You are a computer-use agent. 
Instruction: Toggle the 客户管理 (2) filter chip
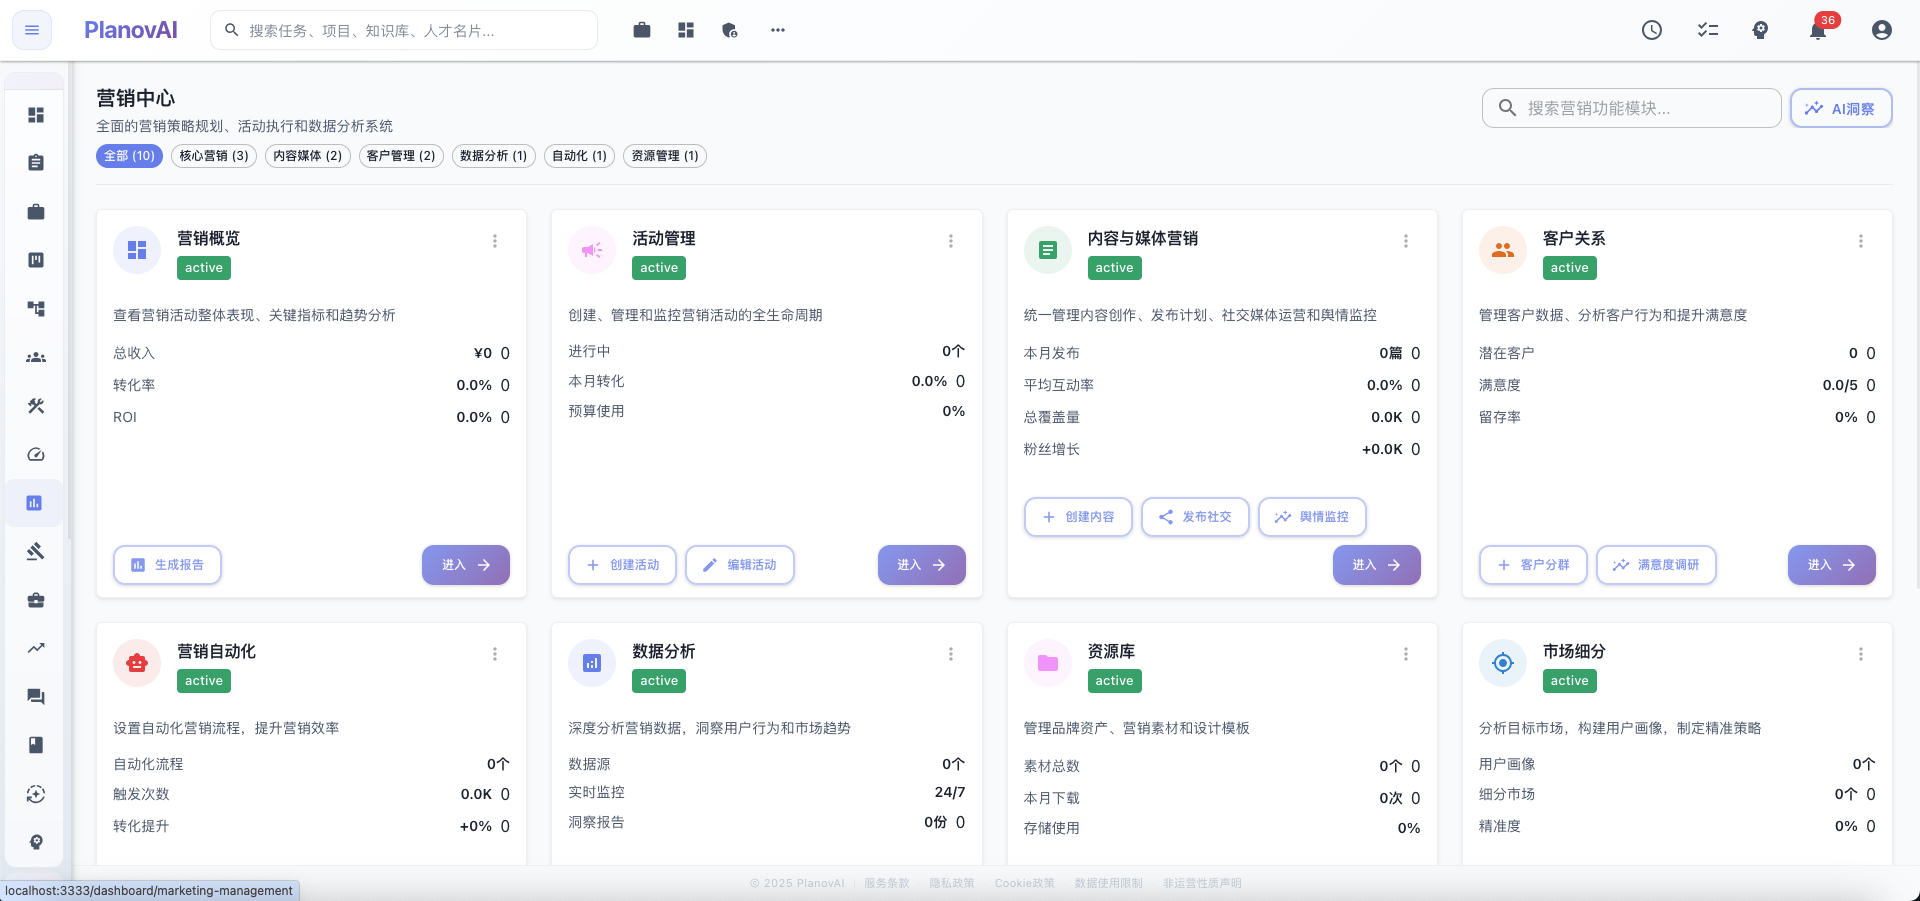[x=401, y=156]
